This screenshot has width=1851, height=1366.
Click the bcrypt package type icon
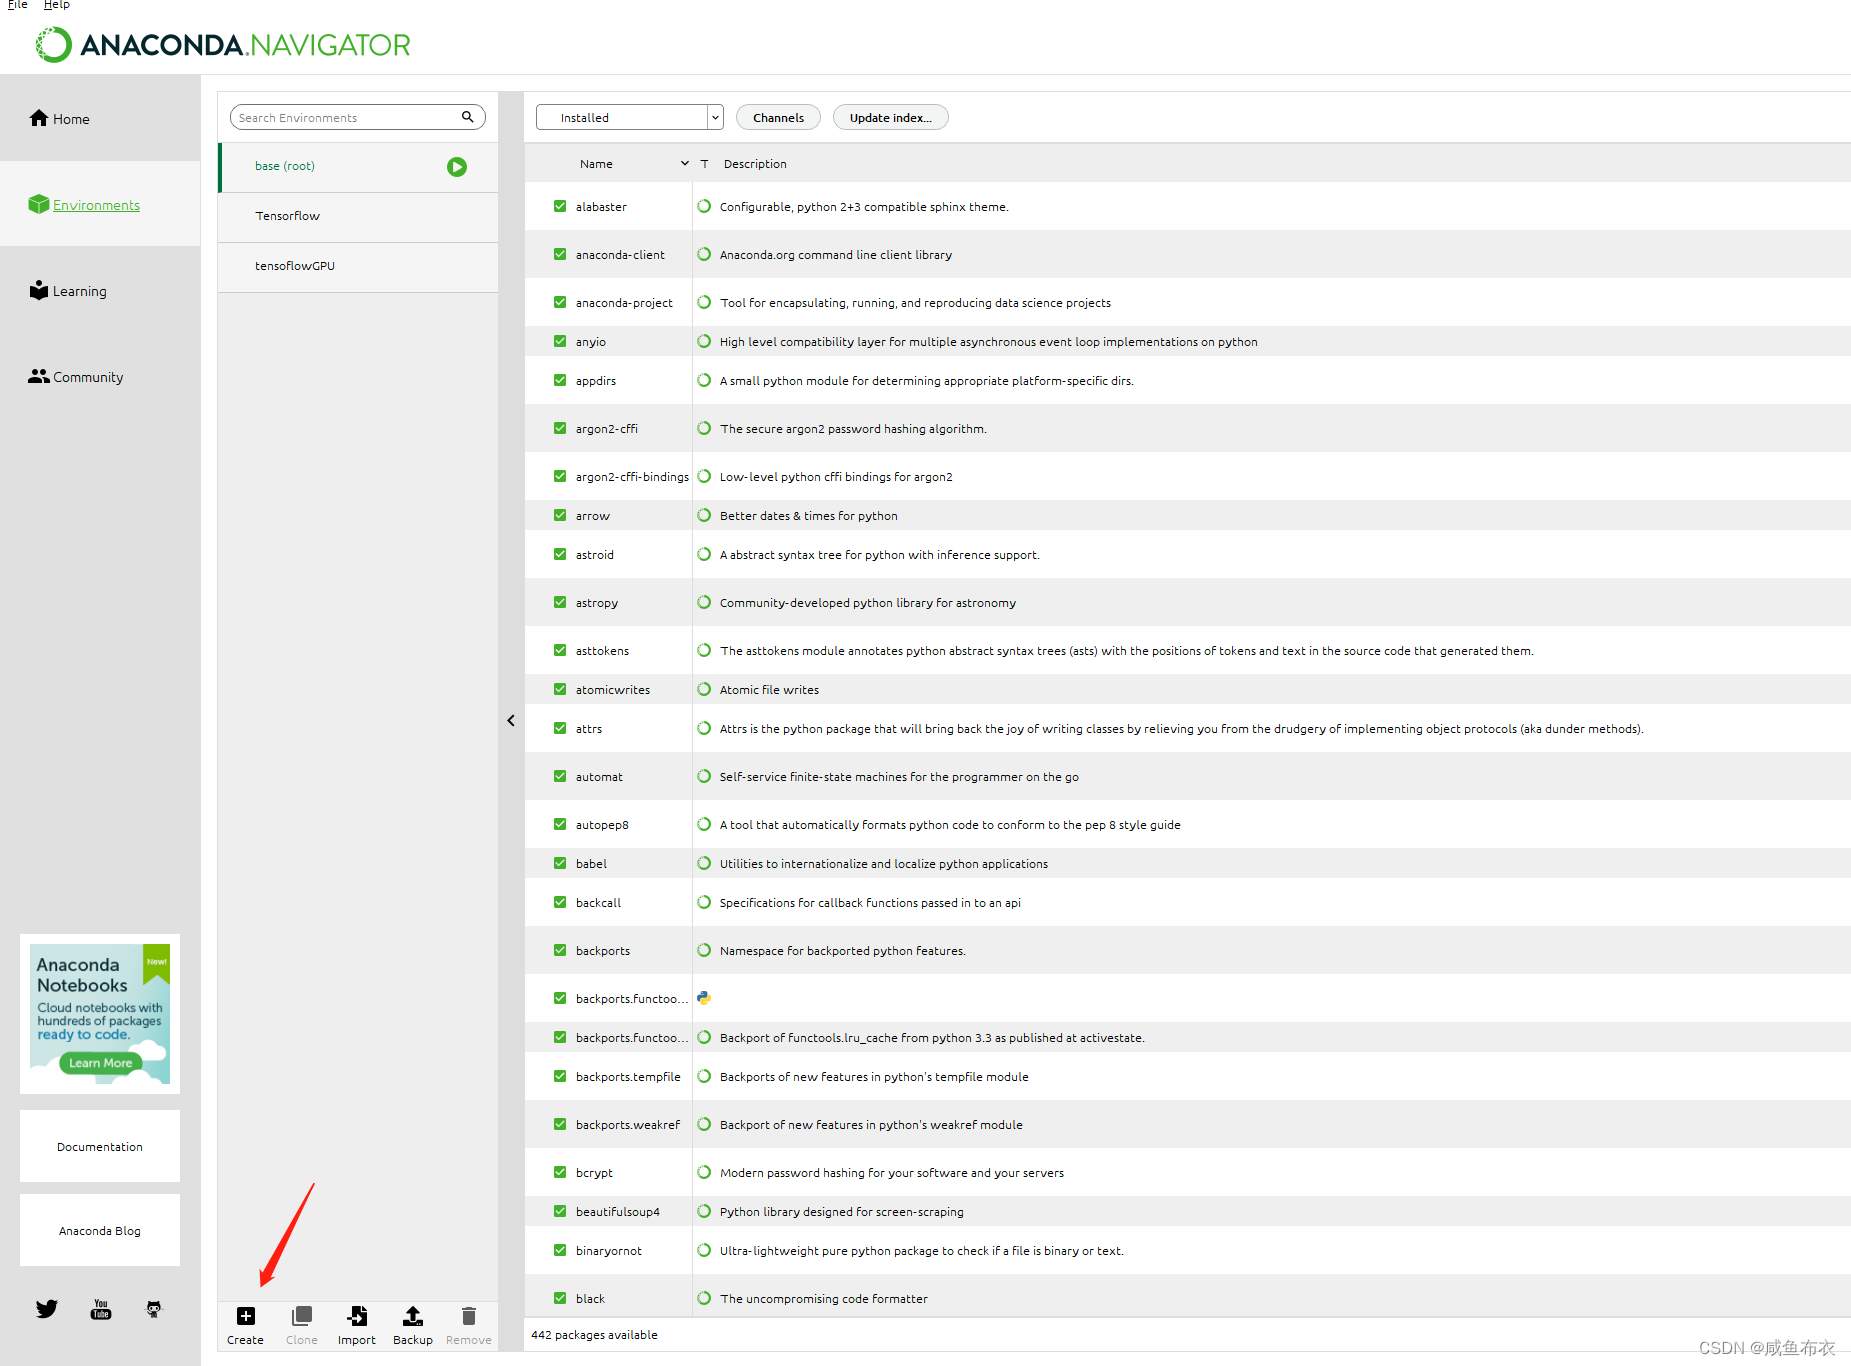704,1172
